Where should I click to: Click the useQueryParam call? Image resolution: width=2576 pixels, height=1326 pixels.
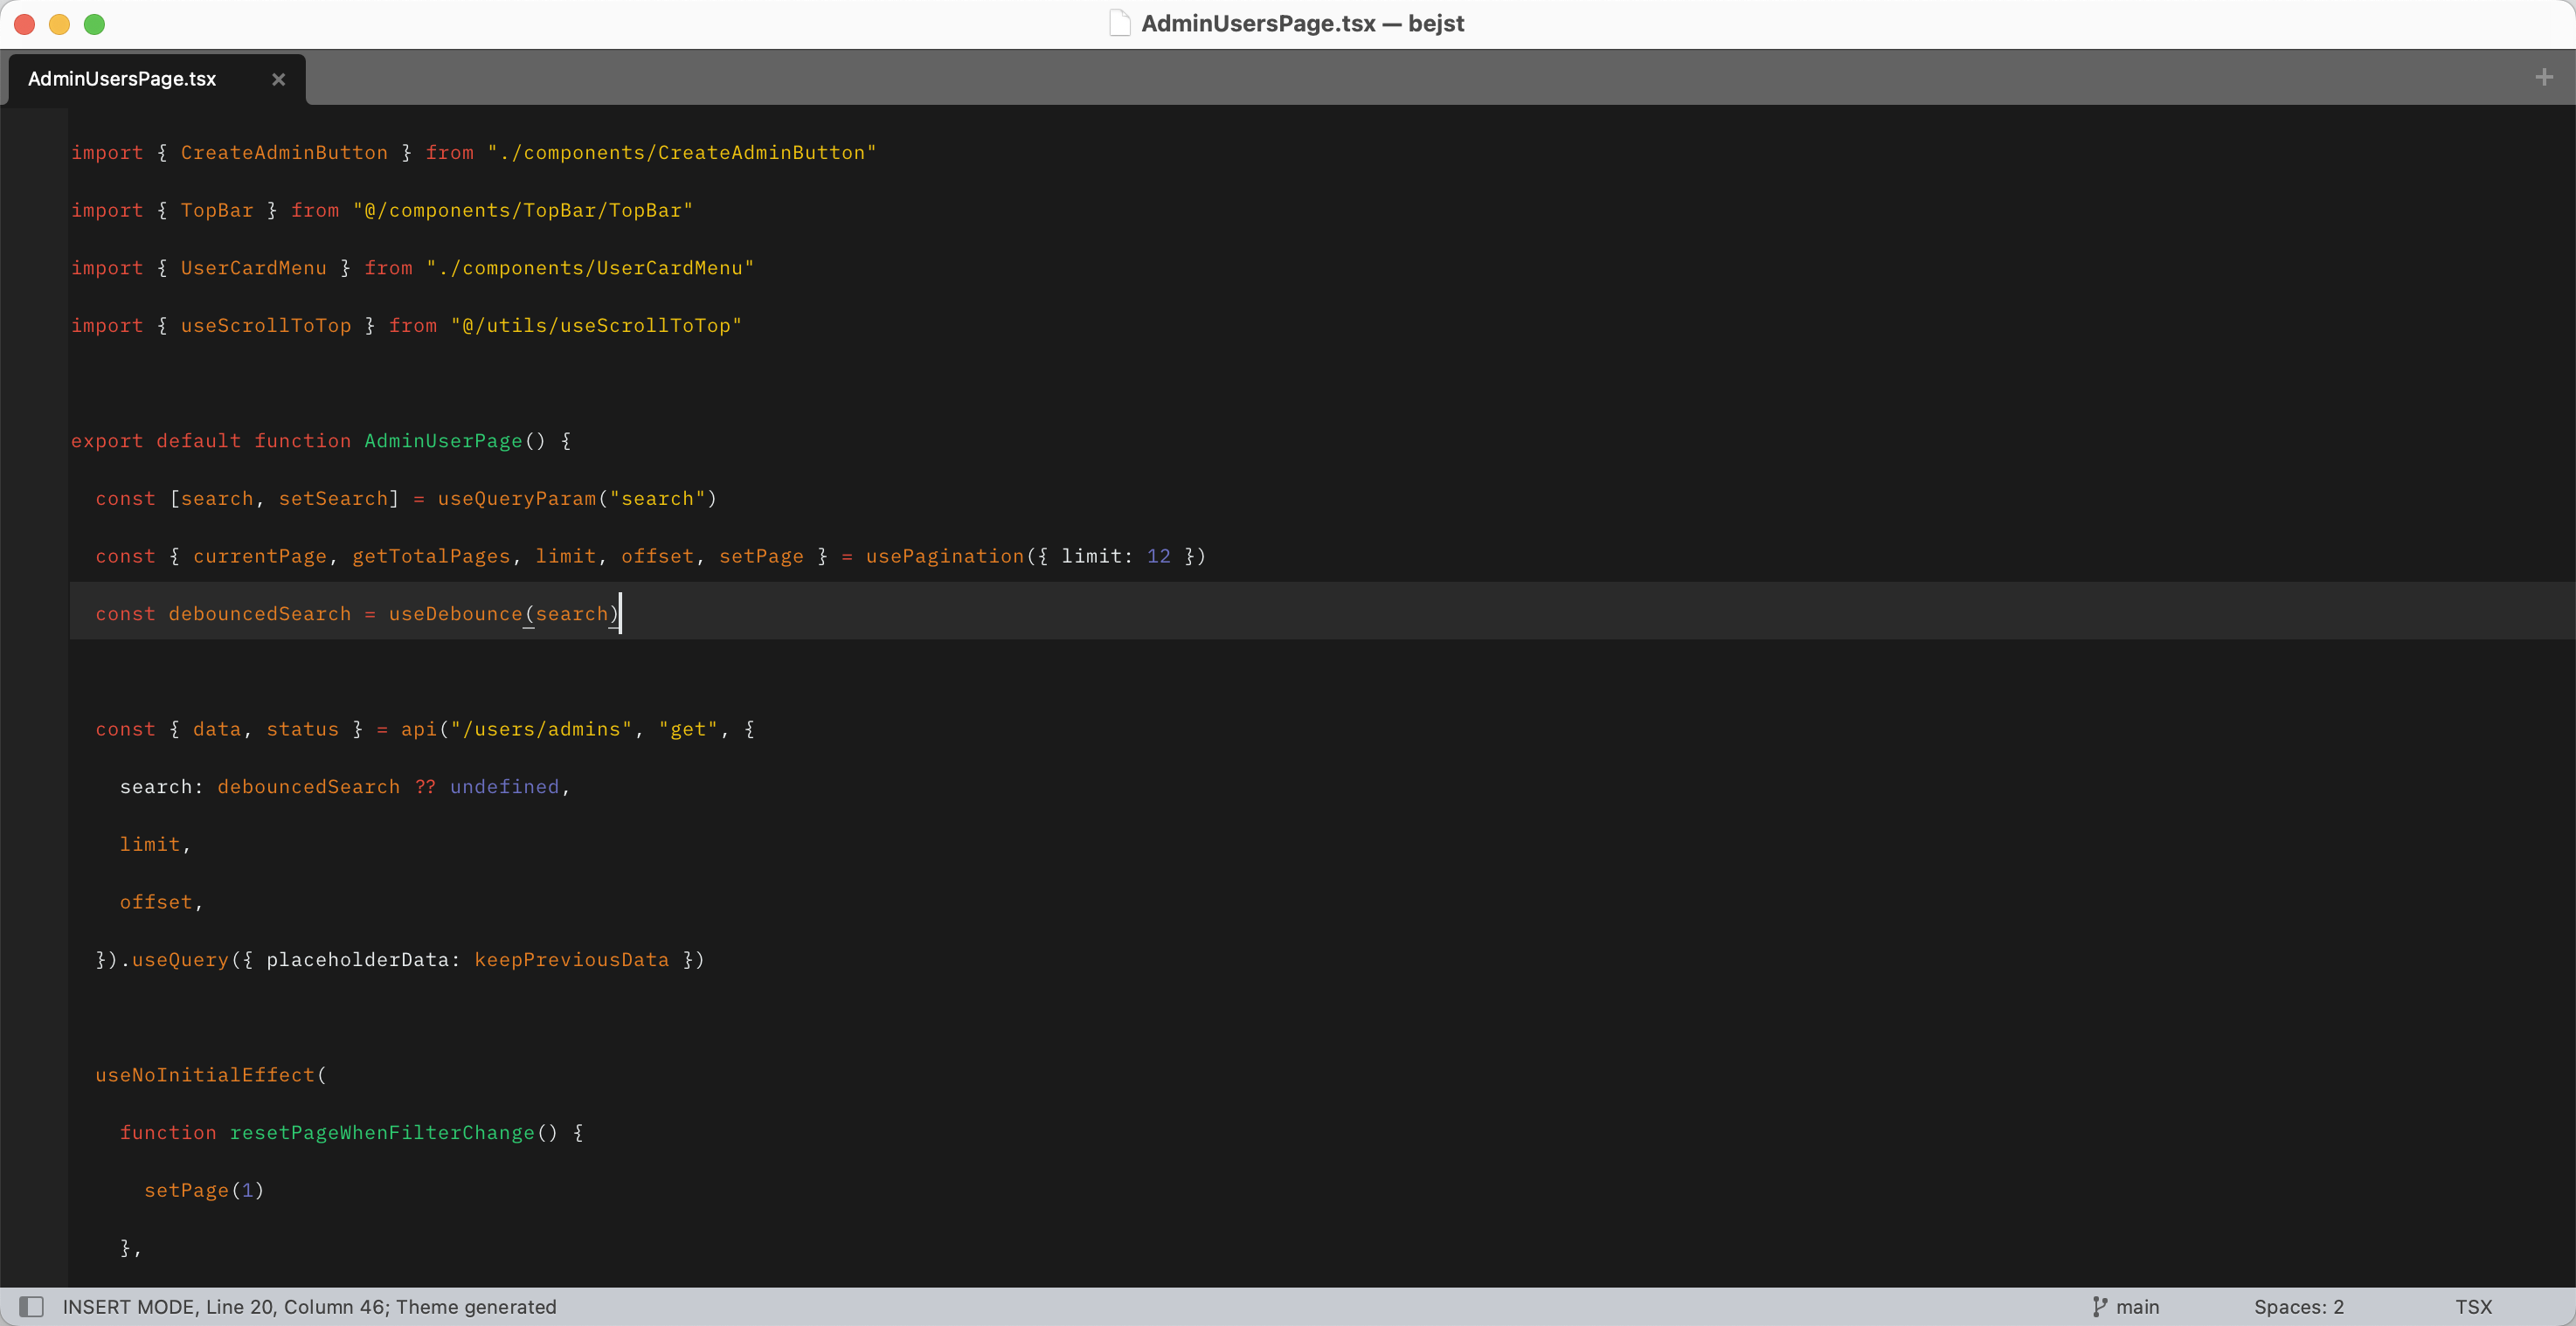pos(516,499)
